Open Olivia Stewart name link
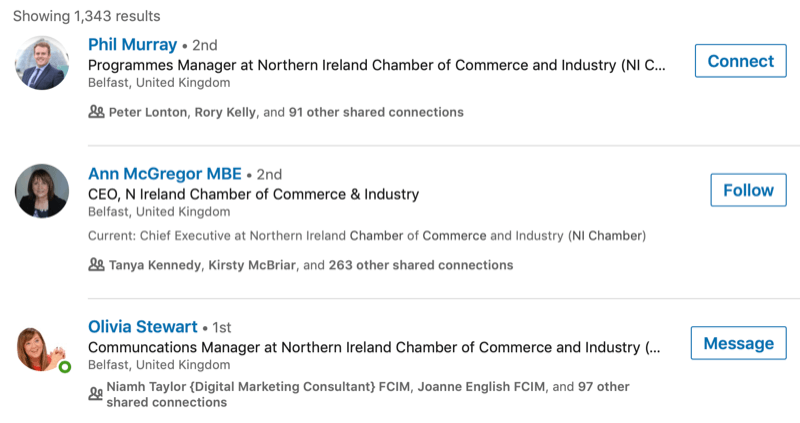Image resolution: width=800 pixels, height=423 pixels. click(142, 327)
